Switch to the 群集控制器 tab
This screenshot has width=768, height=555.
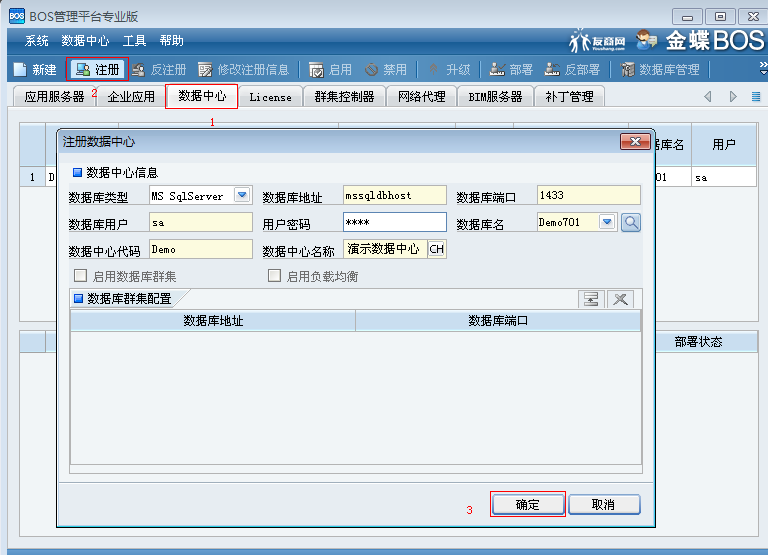344,97
